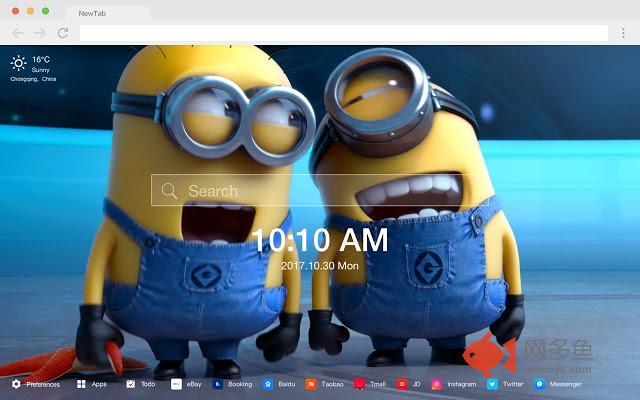Click the JD text label
This screenshot has width=640, height=400.
416,384
